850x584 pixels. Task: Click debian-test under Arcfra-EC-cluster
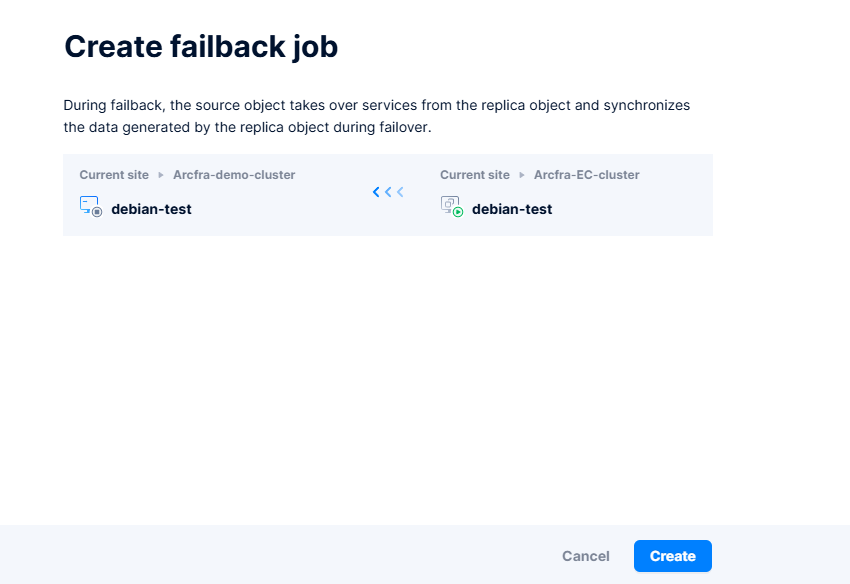(511, 209)
